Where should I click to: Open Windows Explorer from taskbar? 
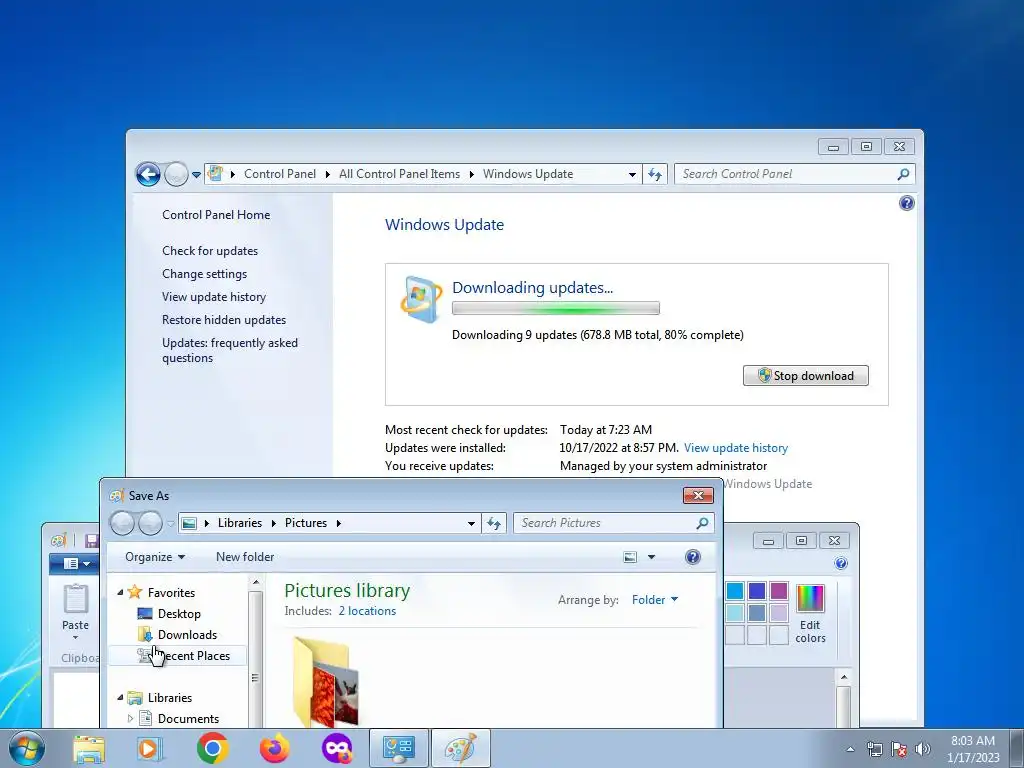click(89, 748)
